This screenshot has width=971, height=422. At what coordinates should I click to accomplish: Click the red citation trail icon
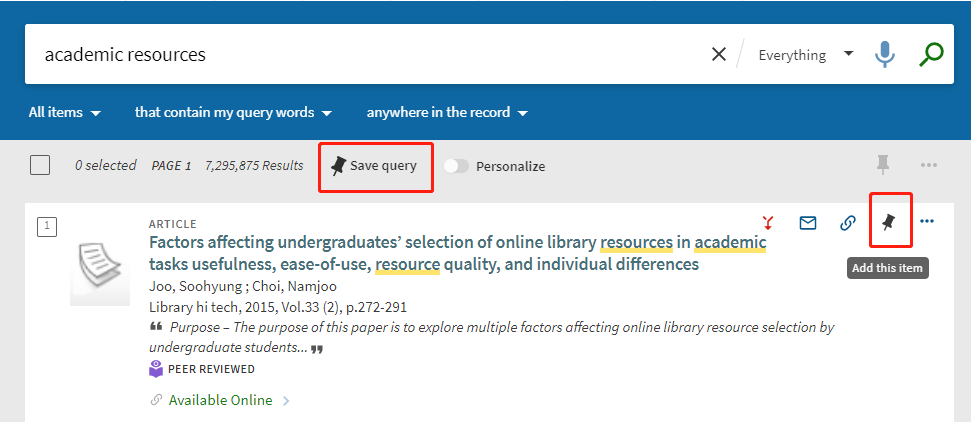click(768, 223)
